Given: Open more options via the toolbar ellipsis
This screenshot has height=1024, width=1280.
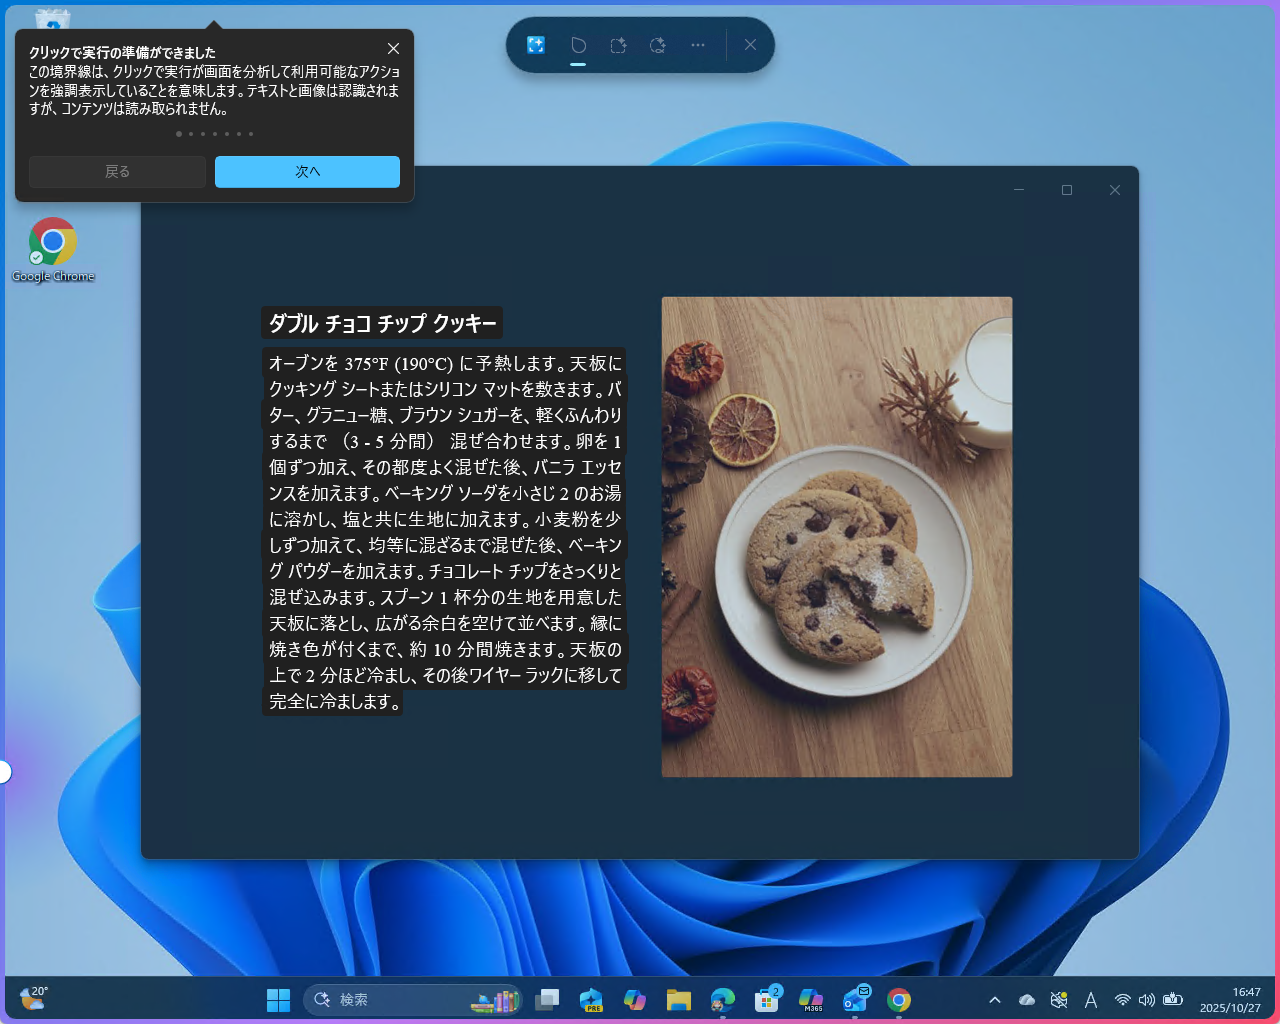Looking at the screenshot, I should 697,45.
